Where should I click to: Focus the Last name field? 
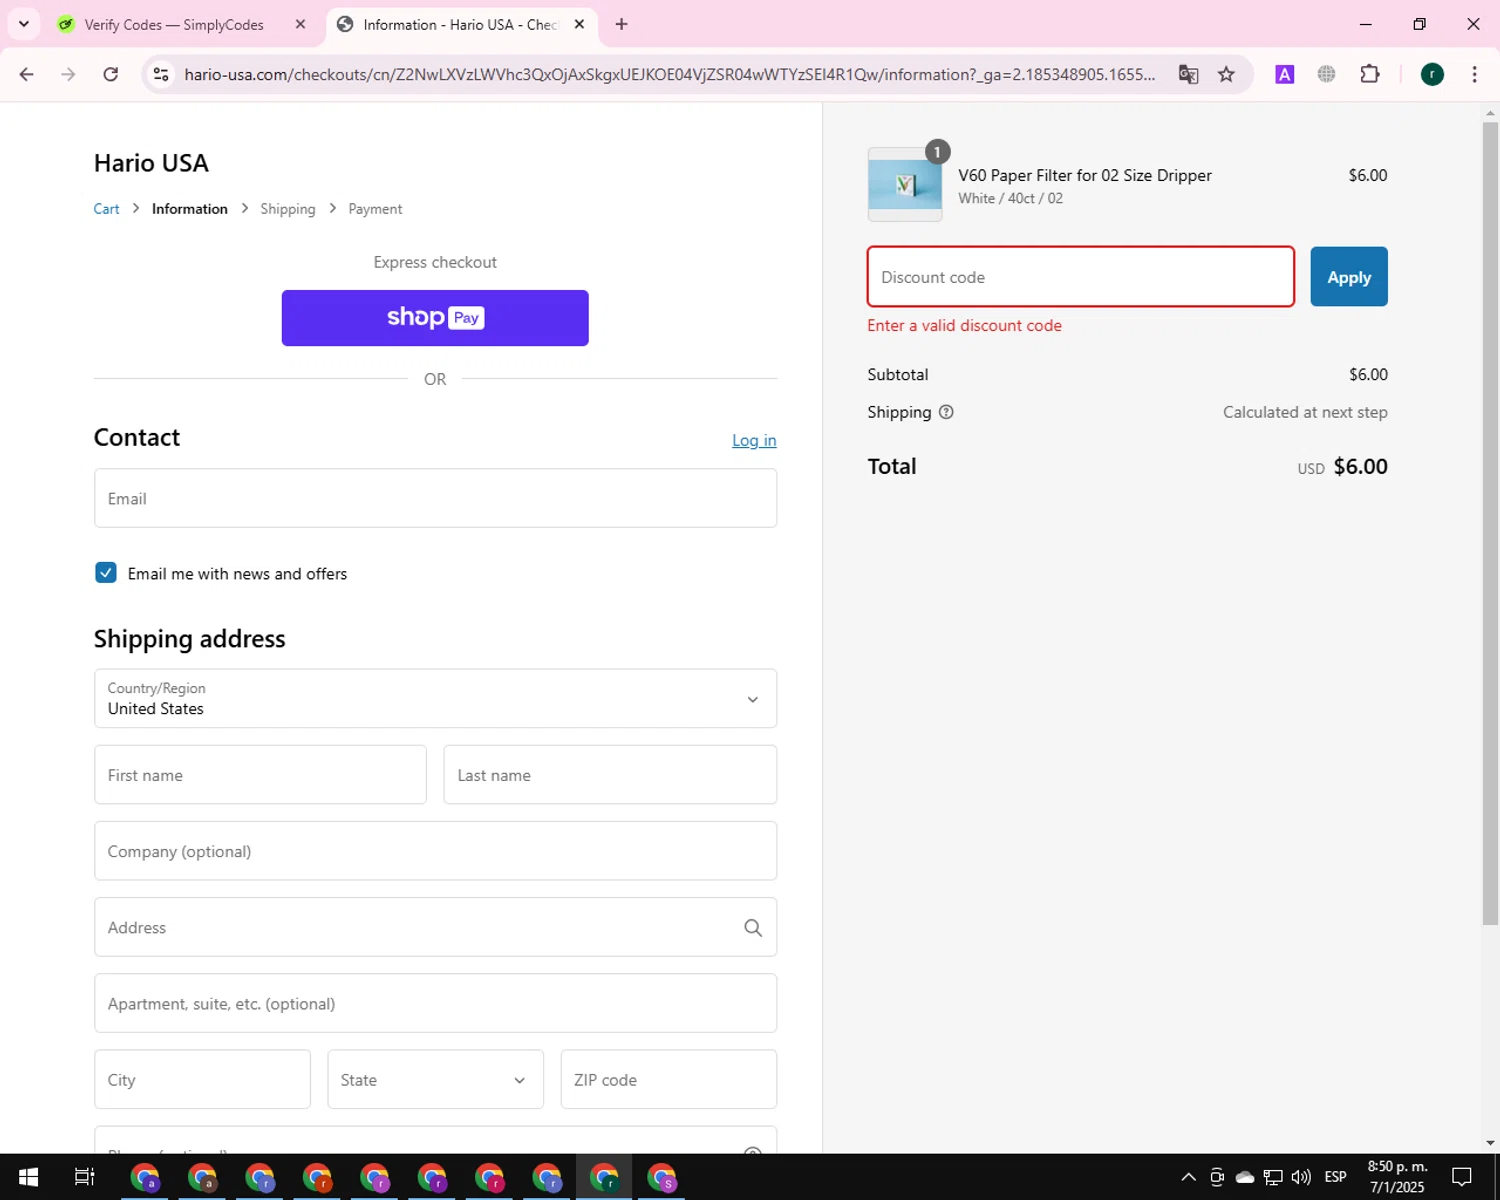tap(610, 775)
